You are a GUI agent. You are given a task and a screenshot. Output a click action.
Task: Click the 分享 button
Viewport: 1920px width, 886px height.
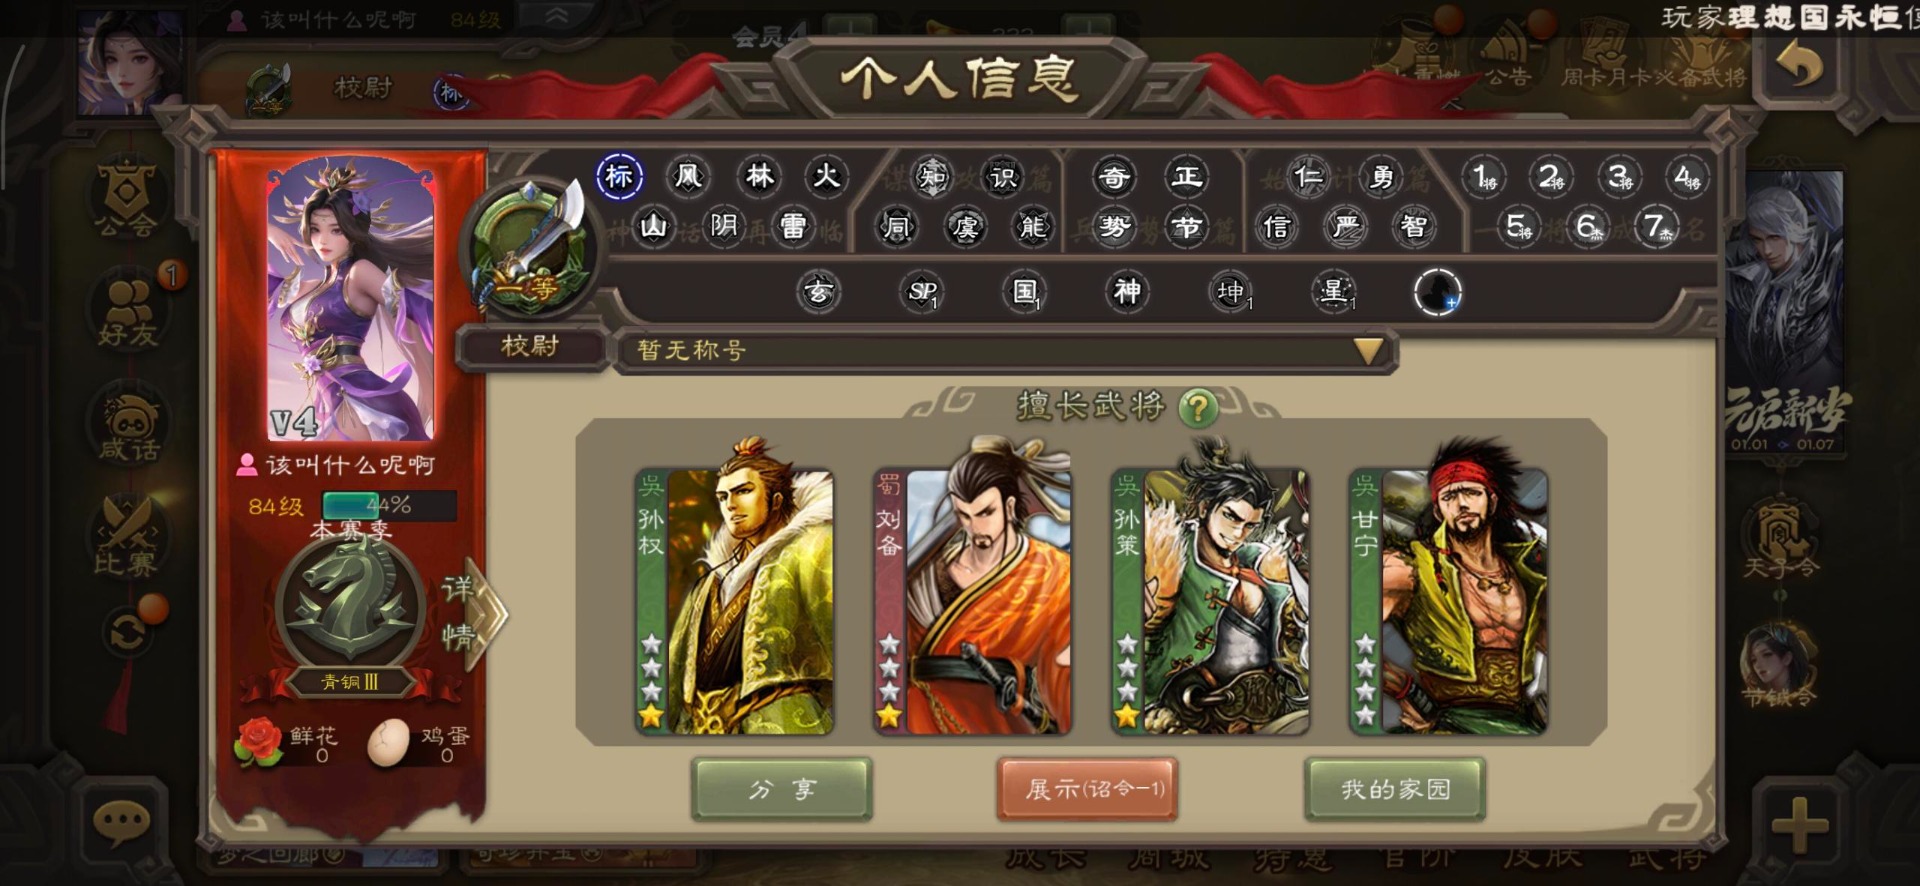pos(781,789)
